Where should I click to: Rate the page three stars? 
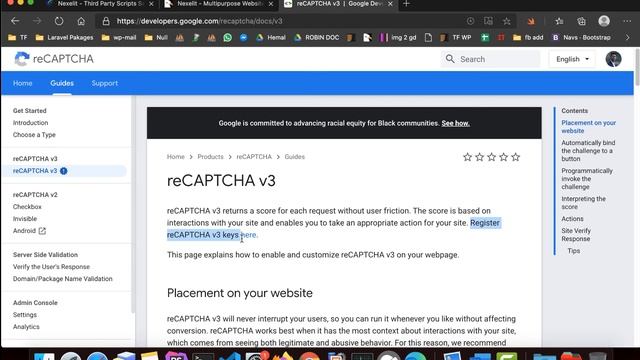(x=491, y=157)
